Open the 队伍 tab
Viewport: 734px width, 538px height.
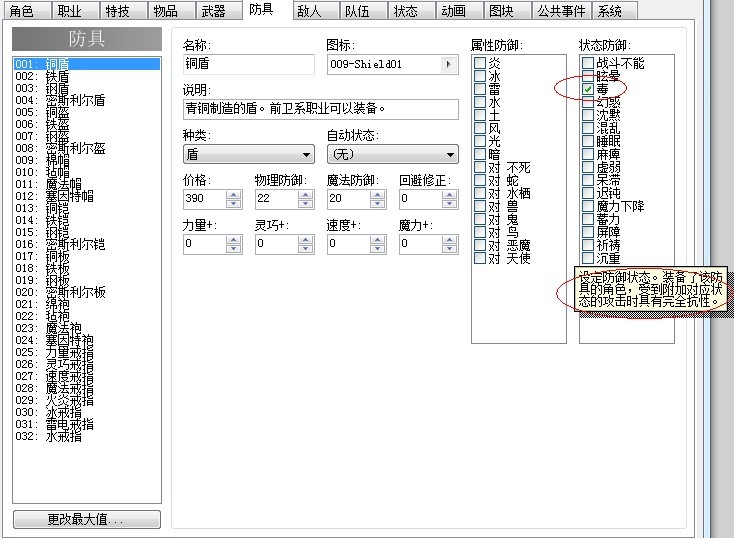click(363, 11)
